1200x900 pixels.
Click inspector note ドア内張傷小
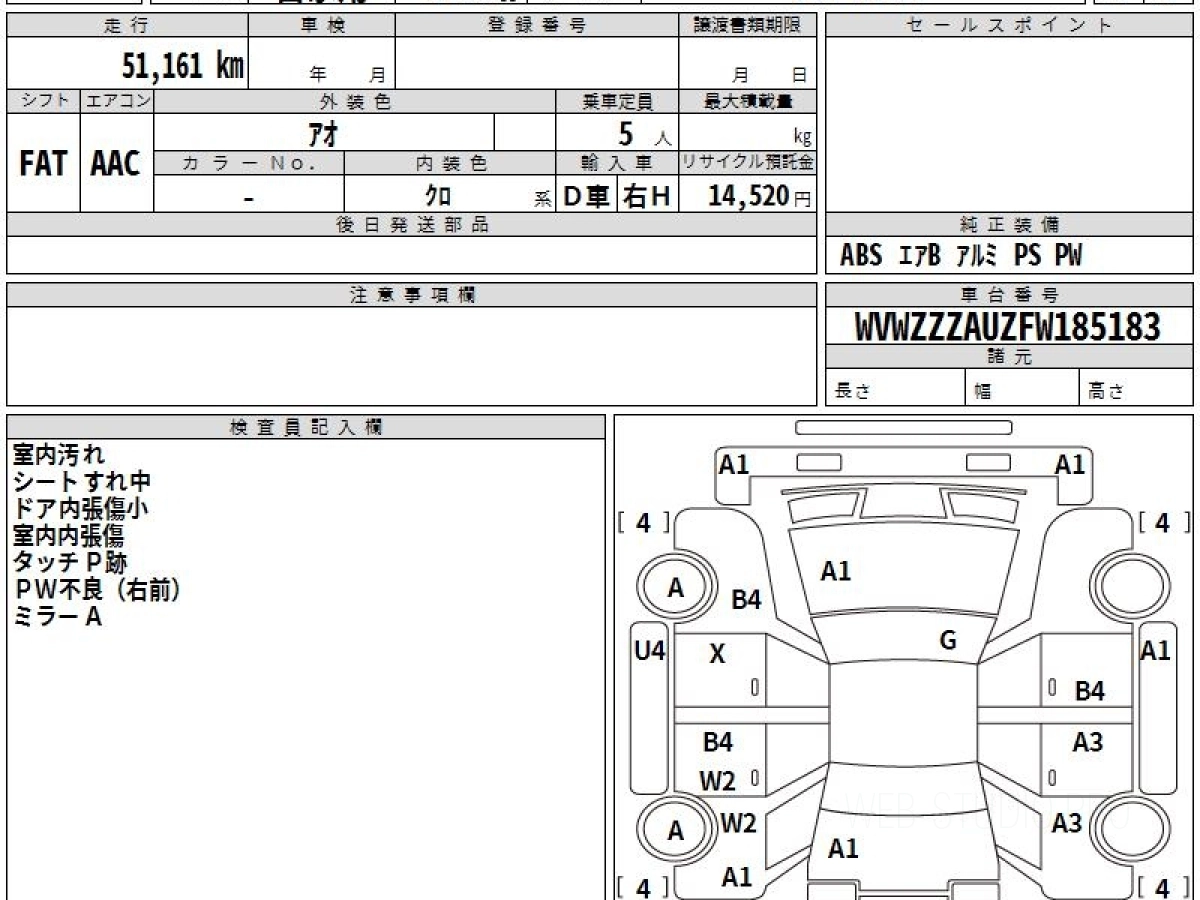[81, 509]
